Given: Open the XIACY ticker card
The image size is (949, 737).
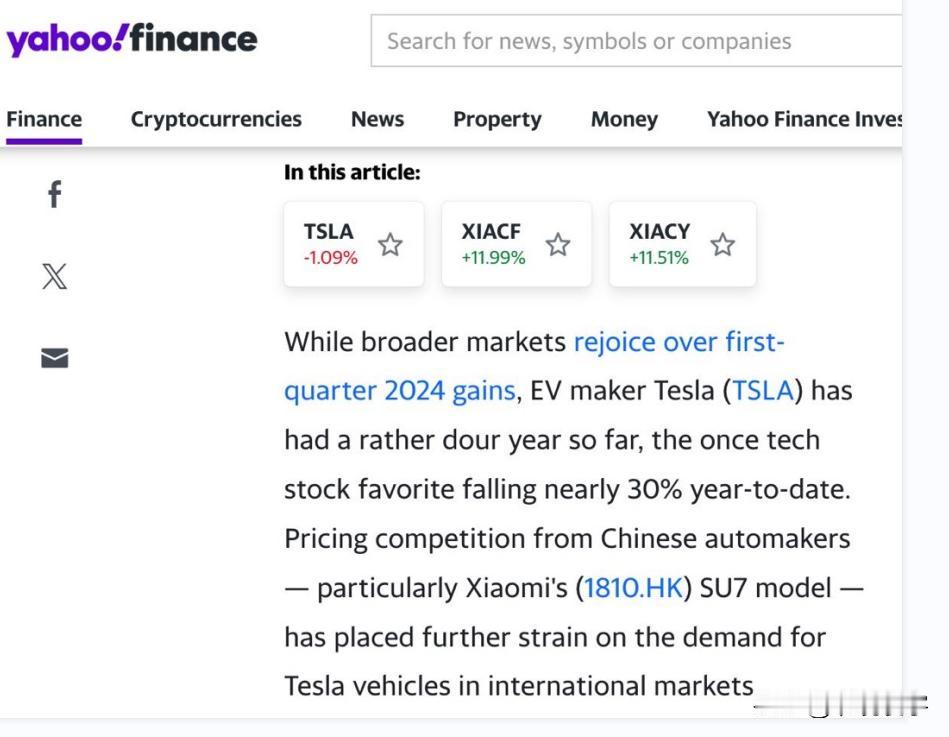Looking at the screenshot, I should [x=659, y=243].
